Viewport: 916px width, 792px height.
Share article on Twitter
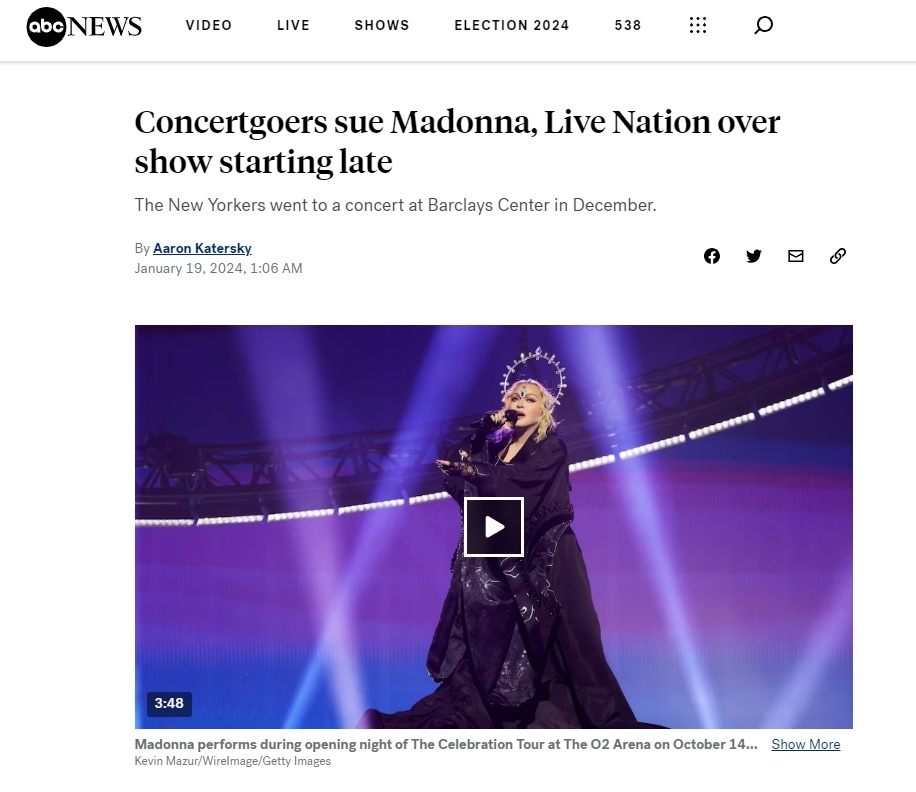[754, 256]
